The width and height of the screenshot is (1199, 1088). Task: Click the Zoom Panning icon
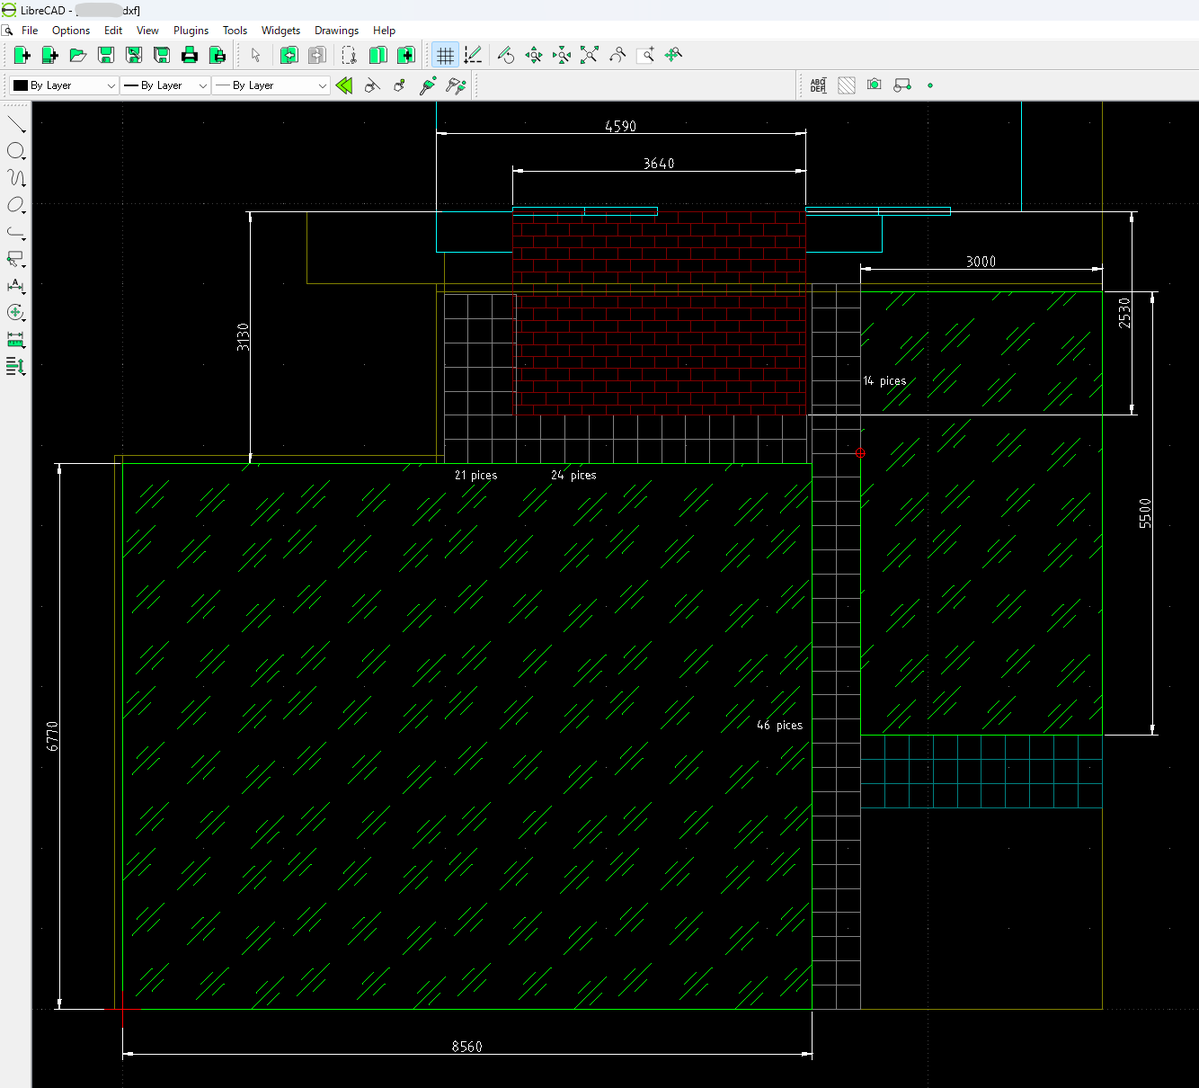674,55
